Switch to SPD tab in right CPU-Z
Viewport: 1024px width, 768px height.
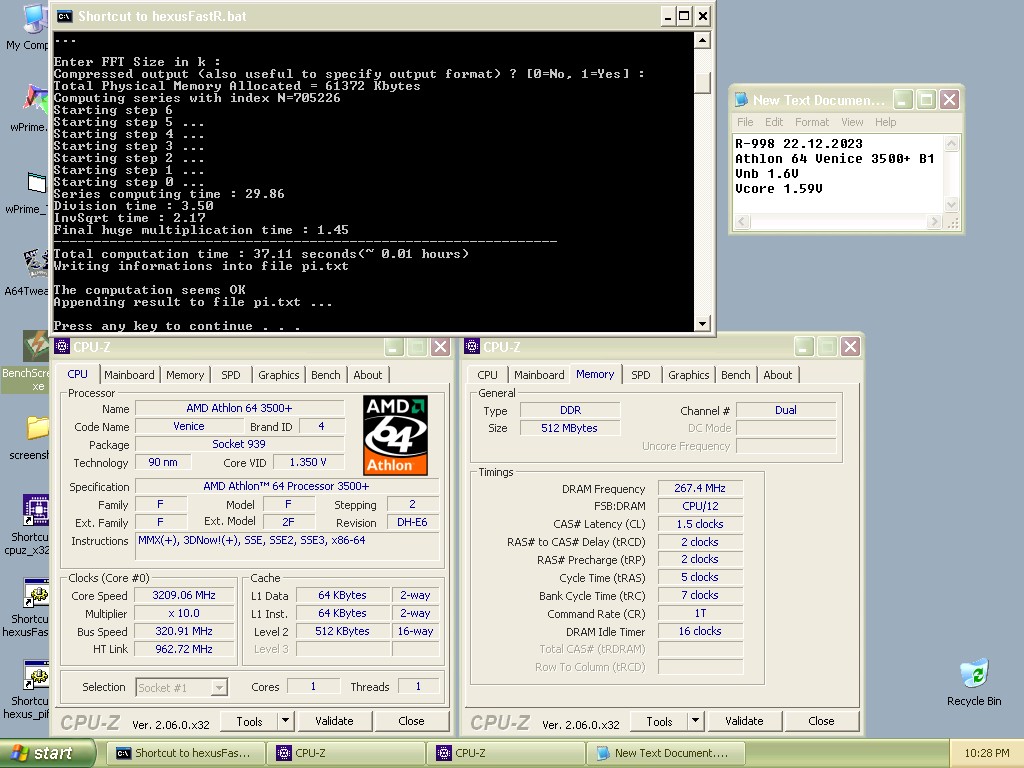(641, 375)
